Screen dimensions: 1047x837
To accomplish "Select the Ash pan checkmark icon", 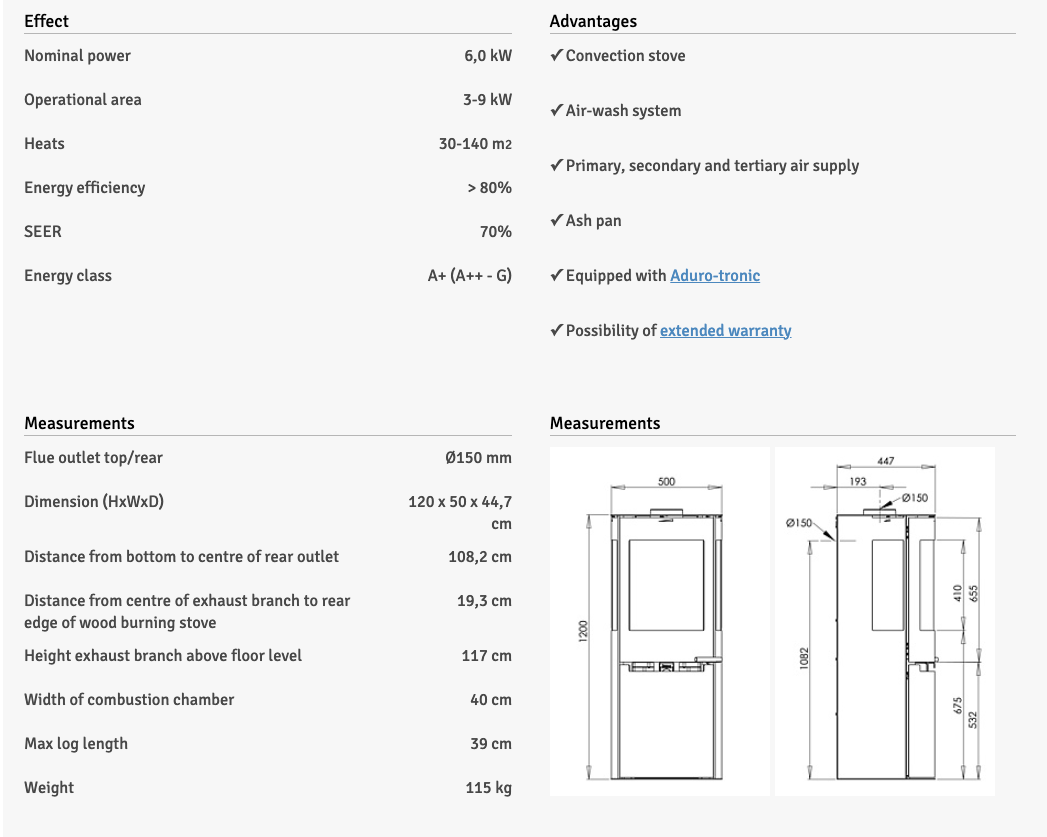I will pos(556,220).
